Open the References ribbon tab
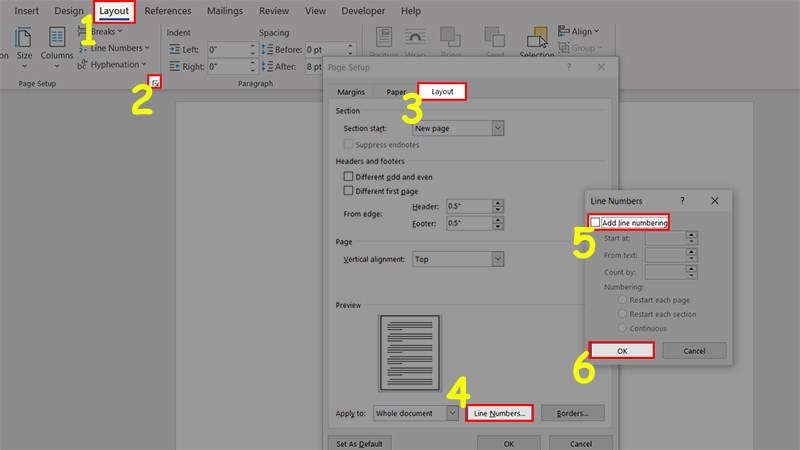 (x=168, y=11)
